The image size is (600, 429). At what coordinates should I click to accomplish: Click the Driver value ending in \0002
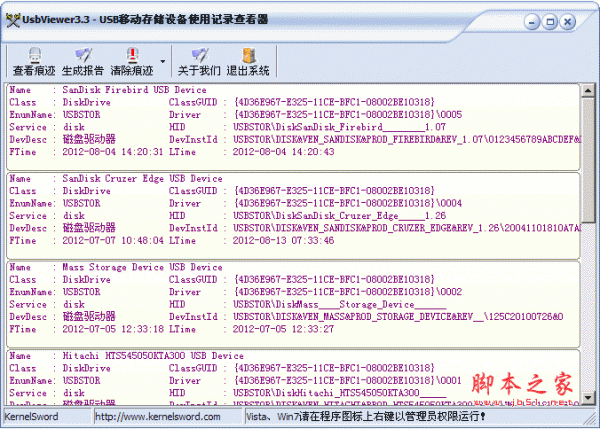click(348, 292)
